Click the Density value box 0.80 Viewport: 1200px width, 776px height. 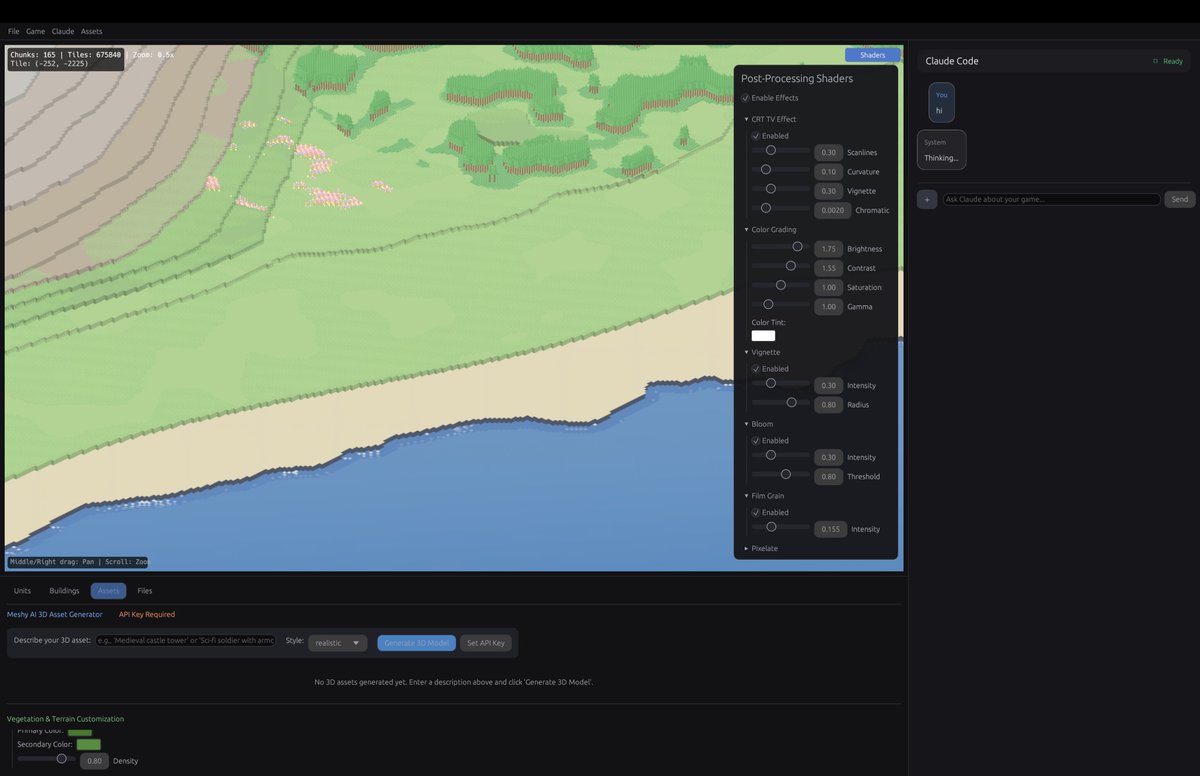(94, 761)
